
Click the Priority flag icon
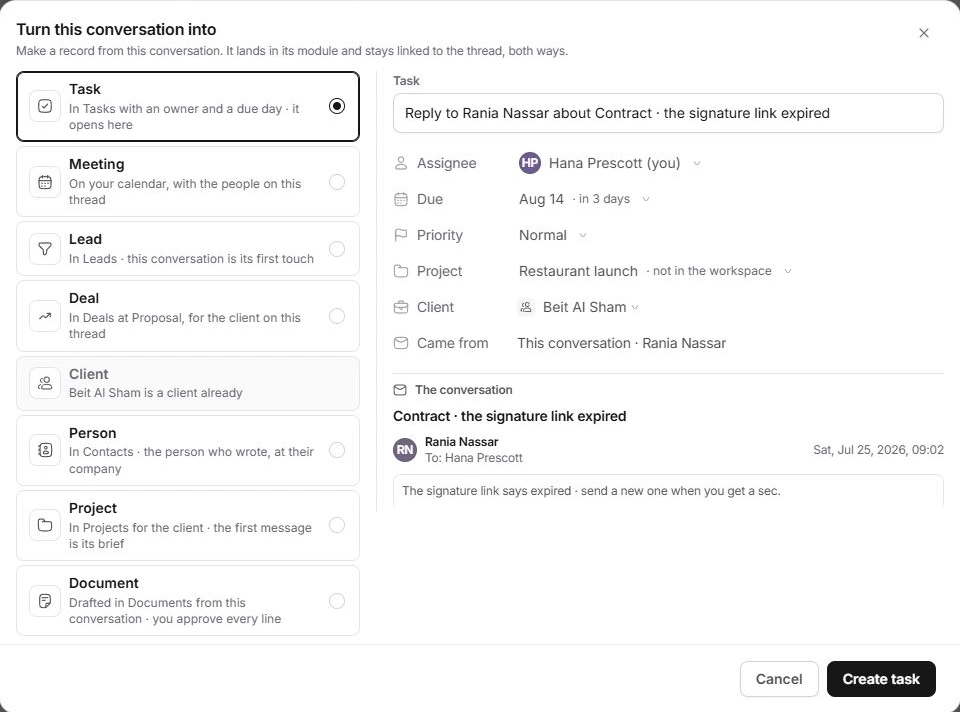[401, 235]
